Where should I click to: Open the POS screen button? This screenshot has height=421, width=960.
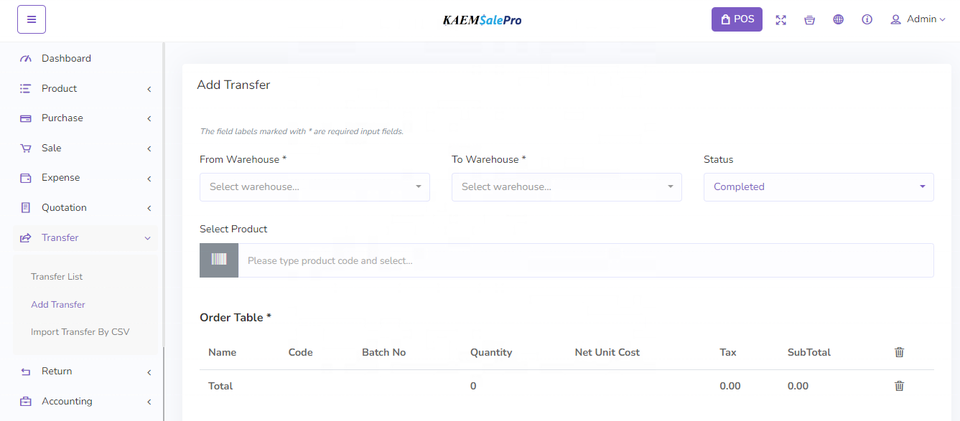coord(737,19)
